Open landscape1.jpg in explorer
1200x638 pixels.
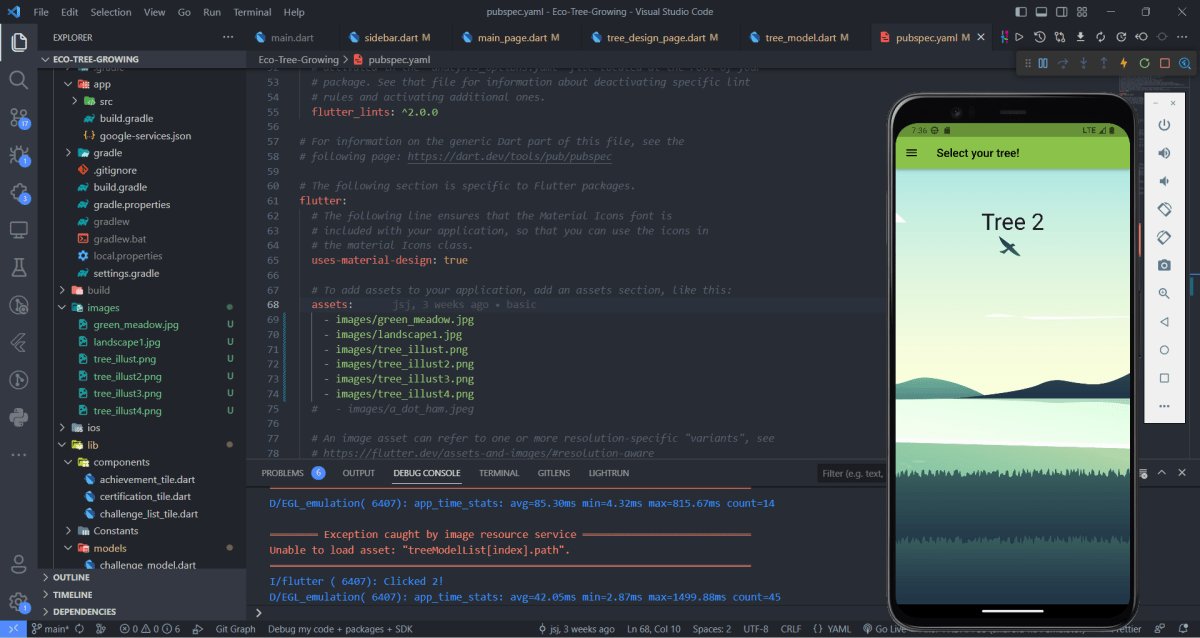tap(127, 342)
